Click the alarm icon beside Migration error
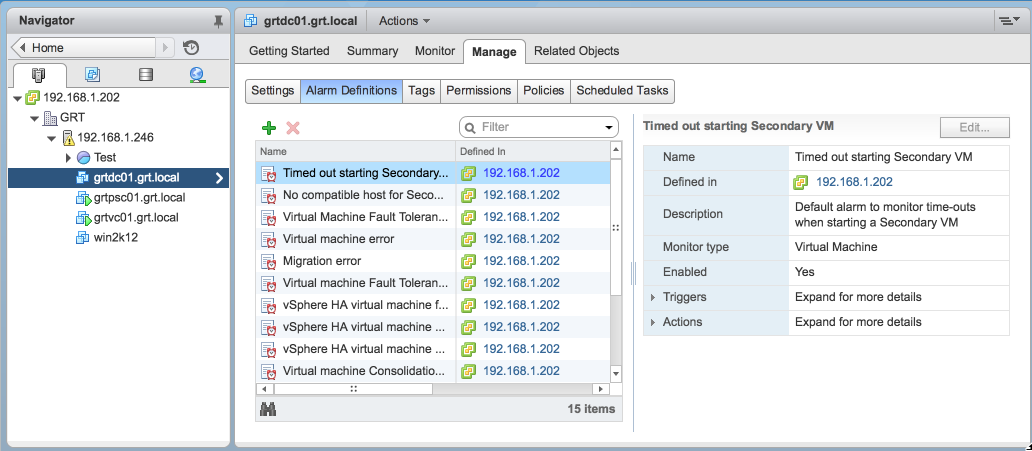The image size is (1032, 451). click(269, 261)
